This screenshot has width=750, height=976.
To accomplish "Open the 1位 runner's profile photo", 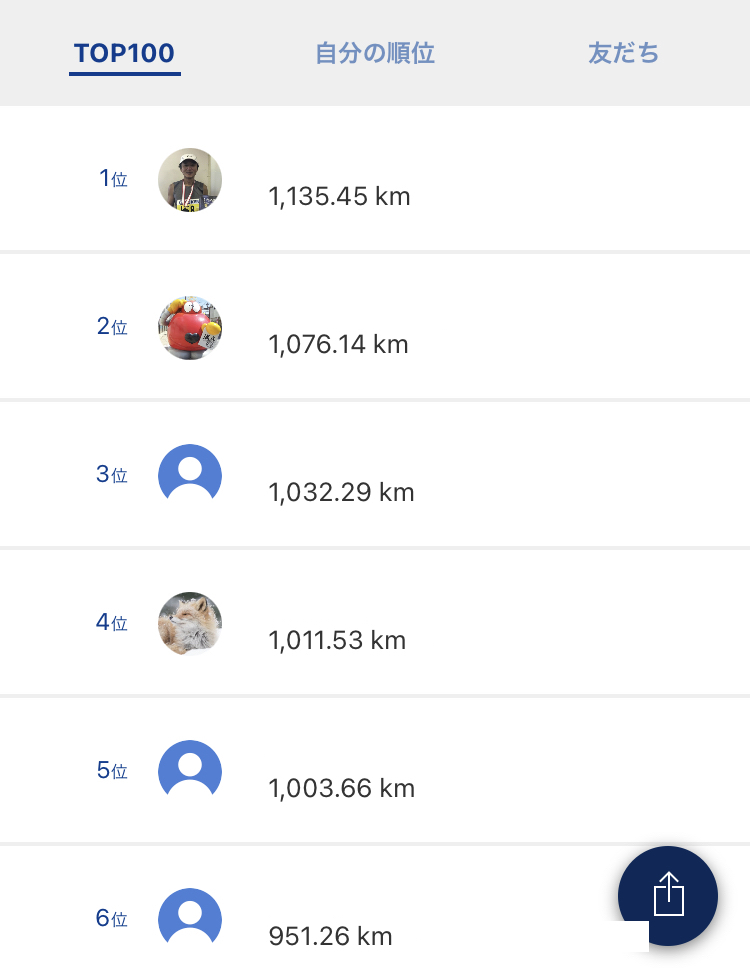I will (190, 180).
